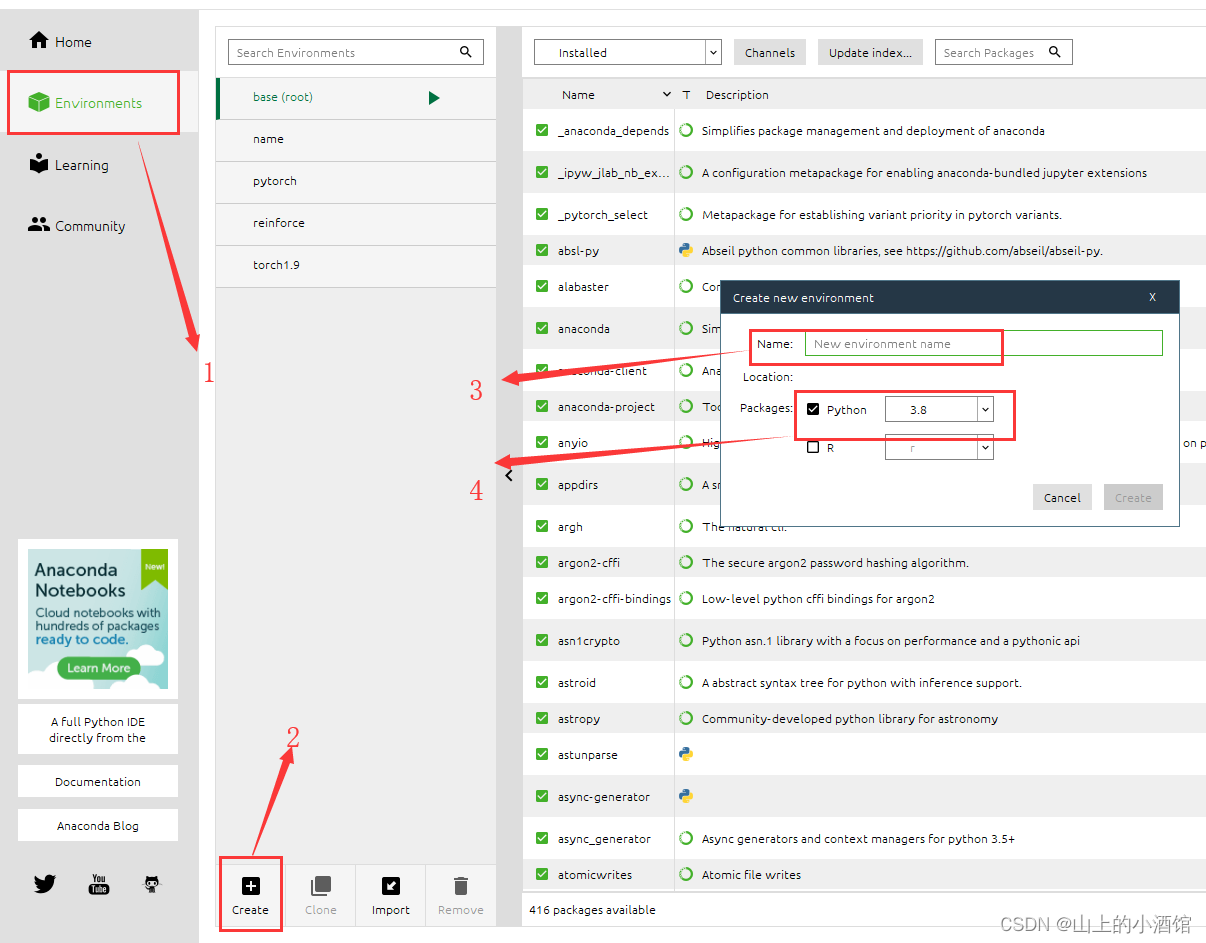The image size is (1206, 943).
Task: Open the Anaconda Blog link
Action: click(x=98, y=825)
